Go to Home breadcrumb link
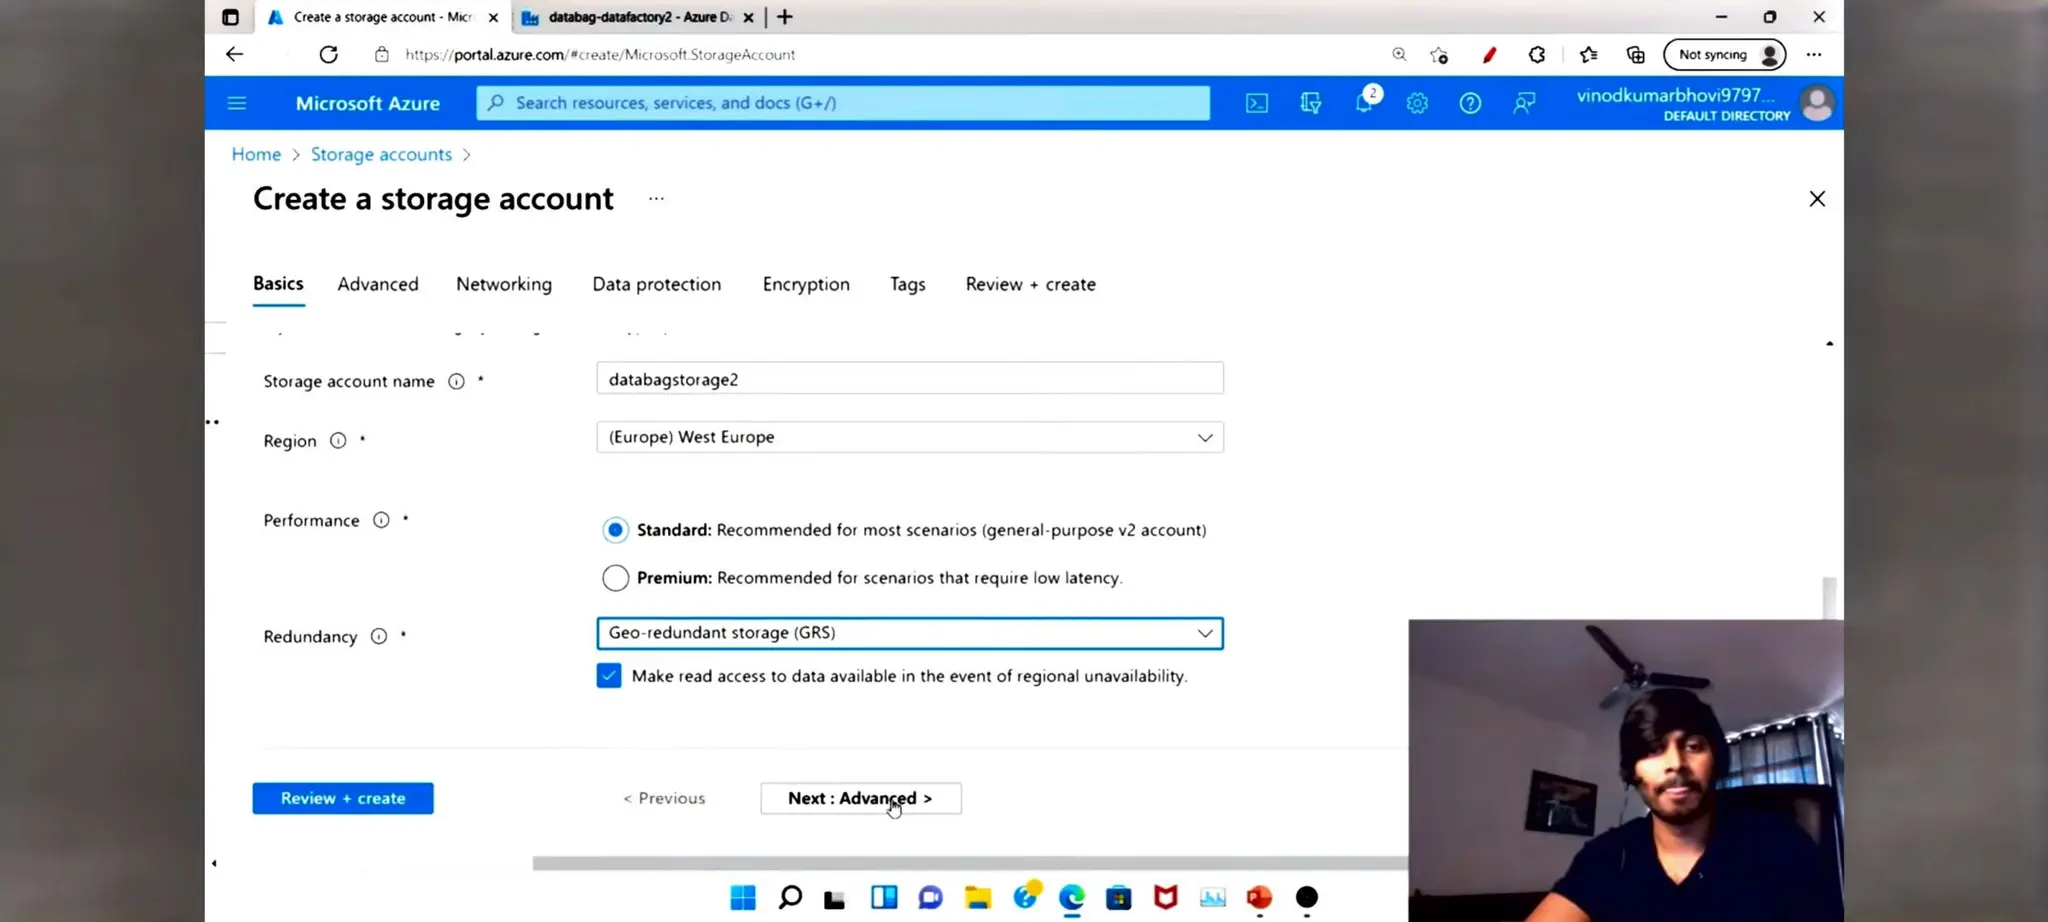 pyautogui.click(x=256, y=154)
